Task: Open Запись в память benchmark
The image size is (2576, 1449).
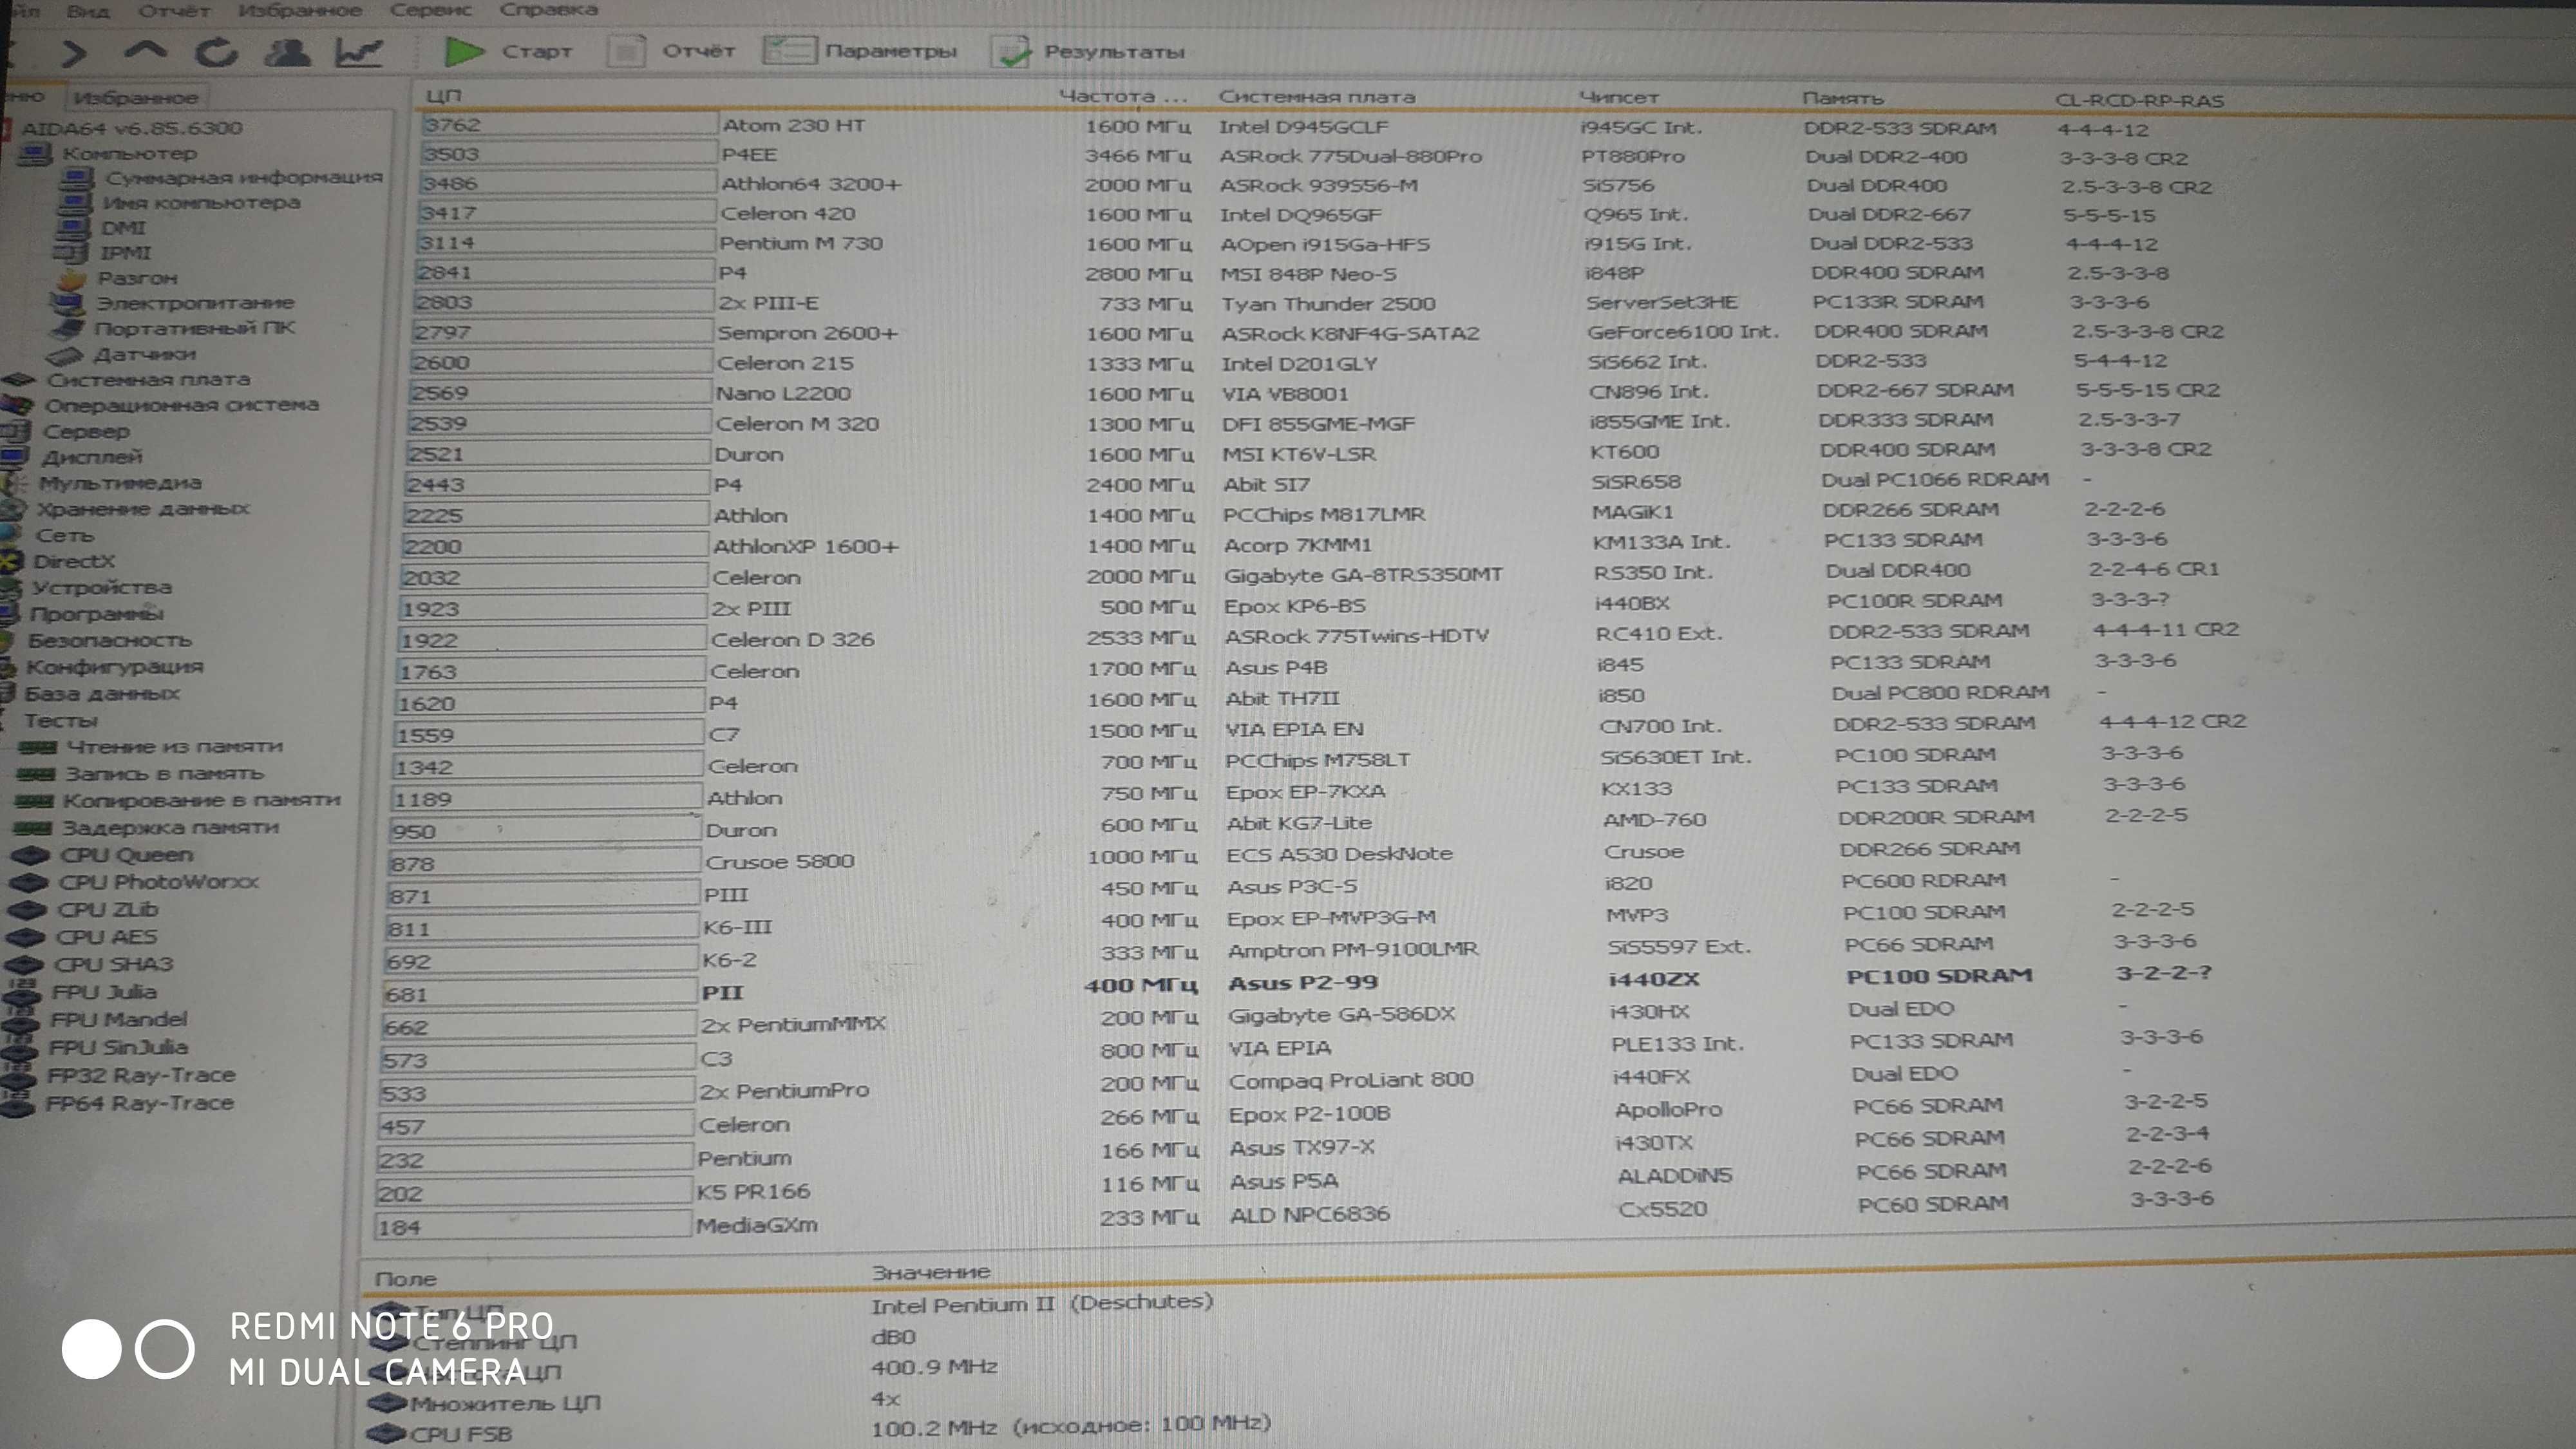Action: click(x=164, y=773)
